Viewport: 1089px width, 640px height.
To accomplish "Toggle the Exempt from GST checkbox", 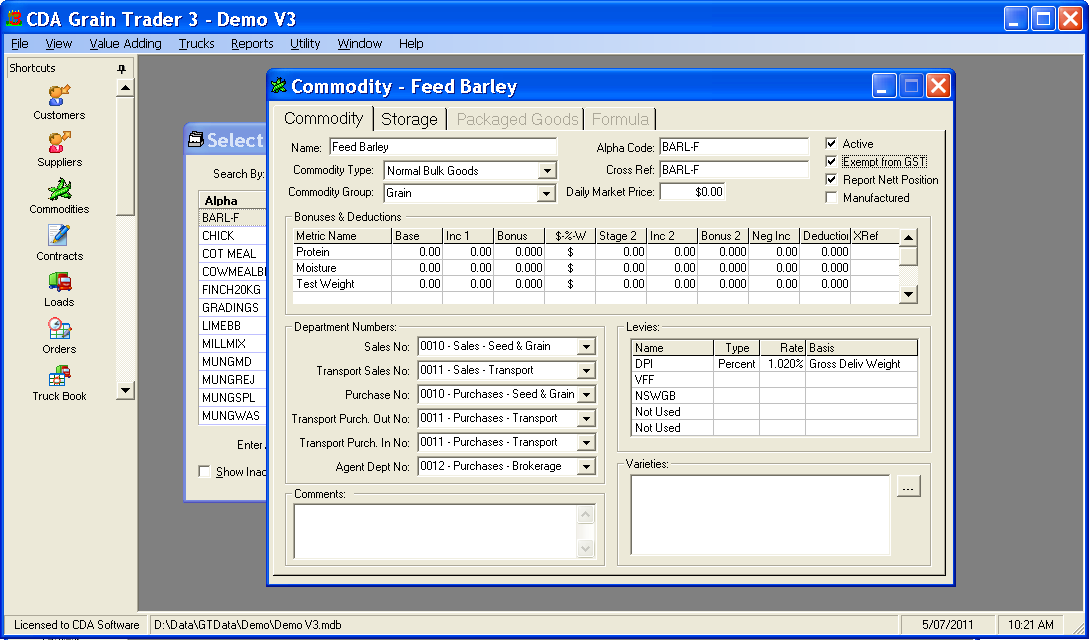I will tap(831, 162).
